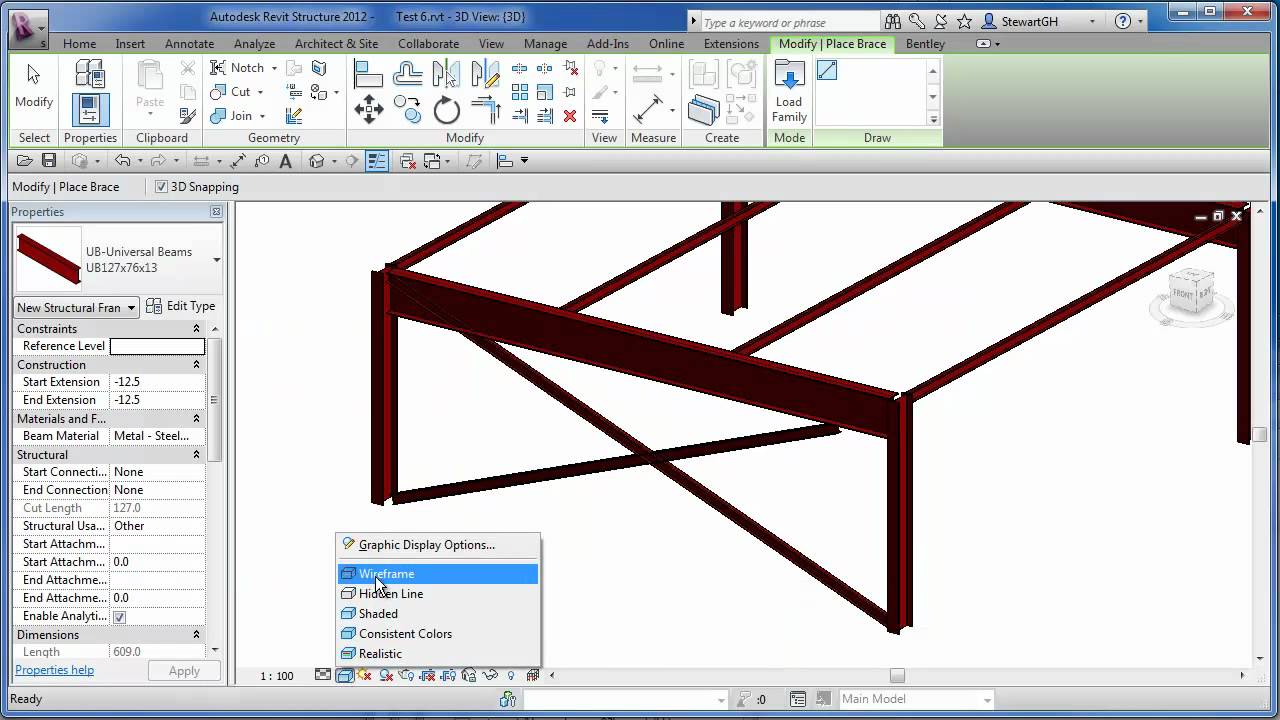This screenshot has width=1280, height=720.
Task: Click the Notch geometry tool
Action: (239, 68)
